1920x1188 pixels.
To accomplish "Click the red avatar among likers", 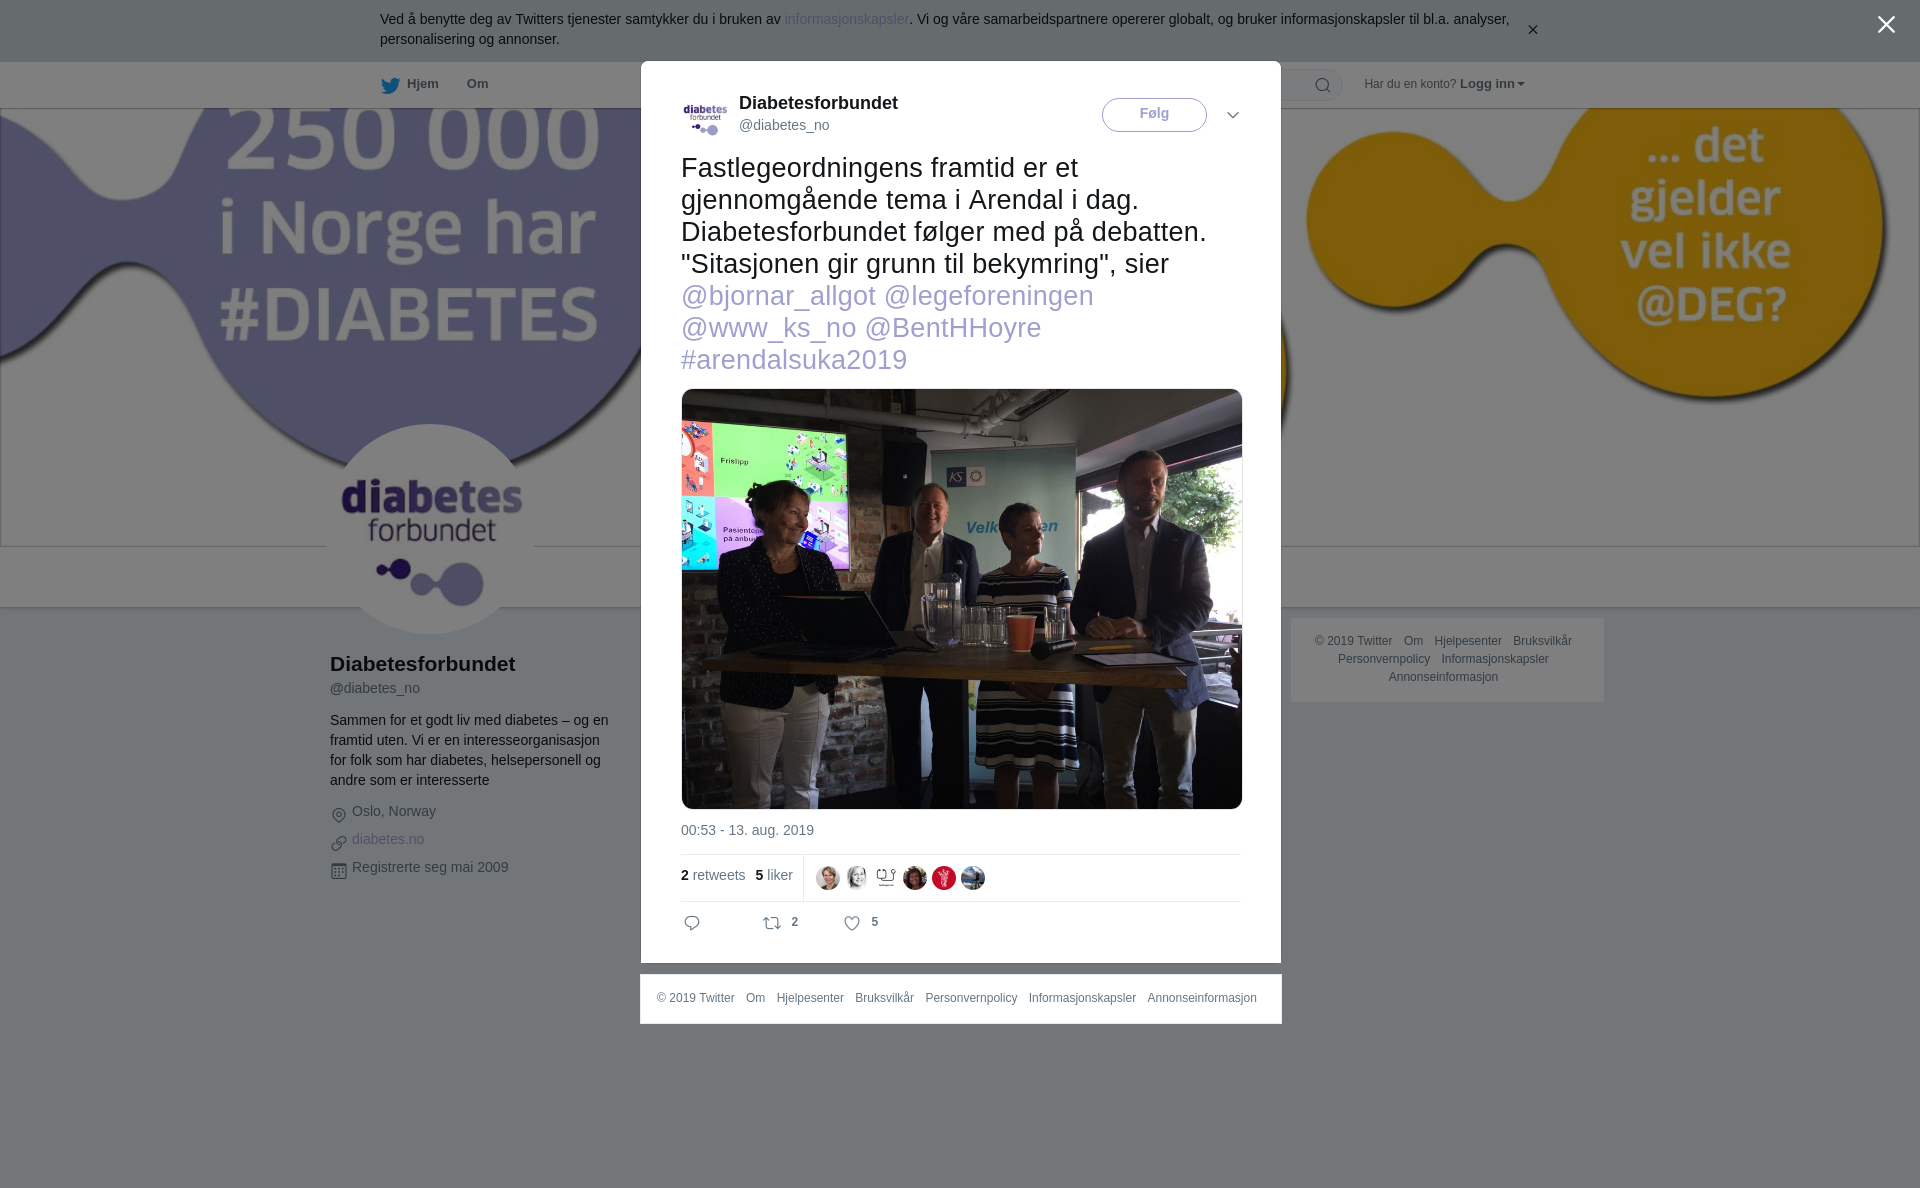I will pyautogui.click(x=944, y=878).
